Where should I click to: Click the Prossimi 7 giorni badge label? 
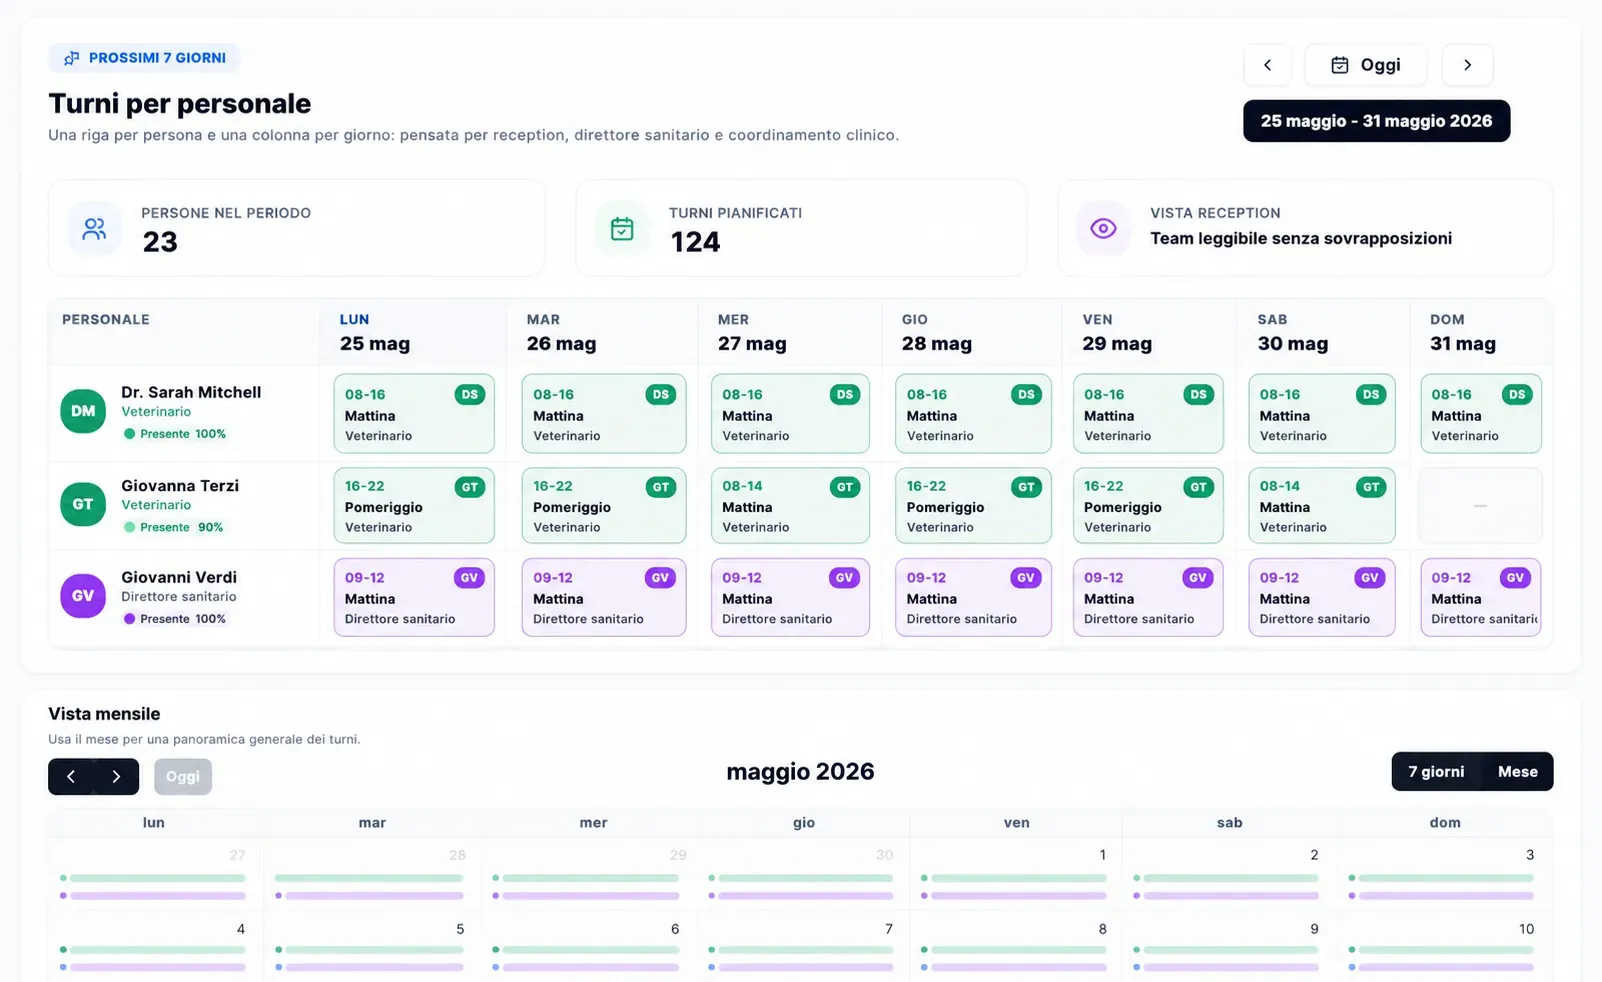click(157, 58)
